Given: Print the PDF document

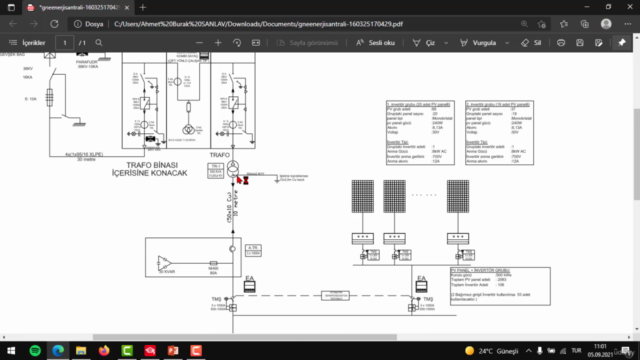Looking at the screenshot, I should coord(561,42).
